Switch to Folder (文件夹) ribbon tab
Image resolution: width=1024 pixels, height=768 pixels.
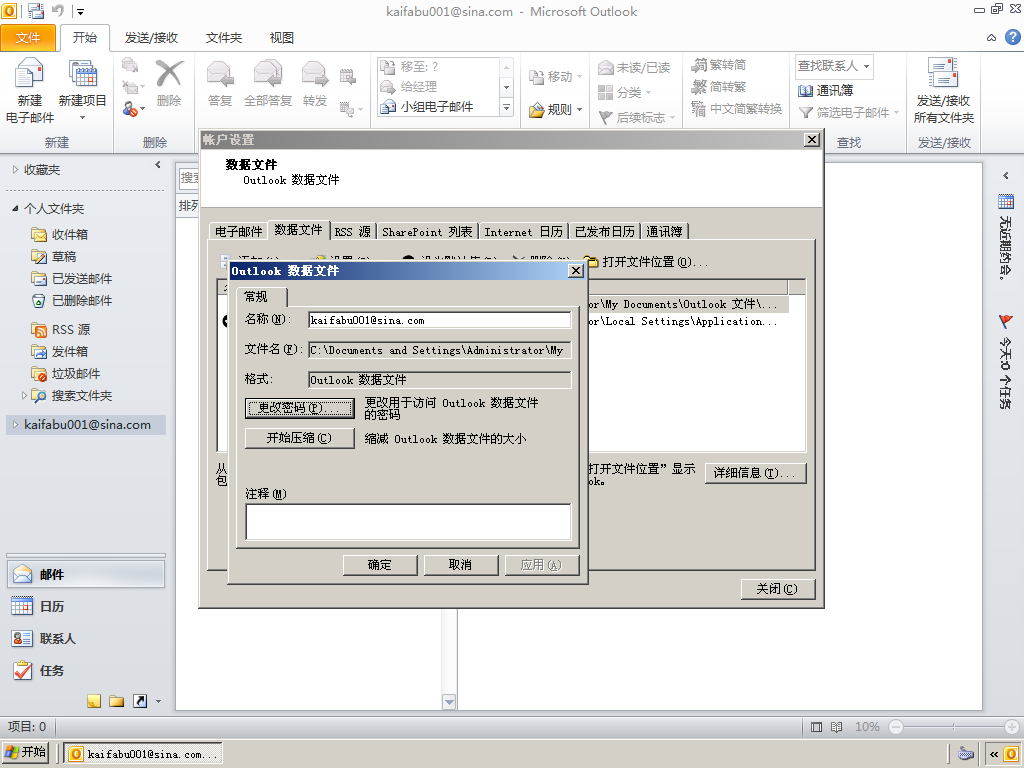[x=224, y=38]
